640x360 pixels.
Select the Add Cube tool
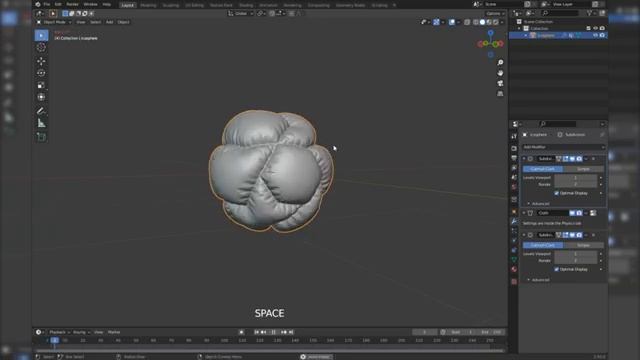pos(41,137)
